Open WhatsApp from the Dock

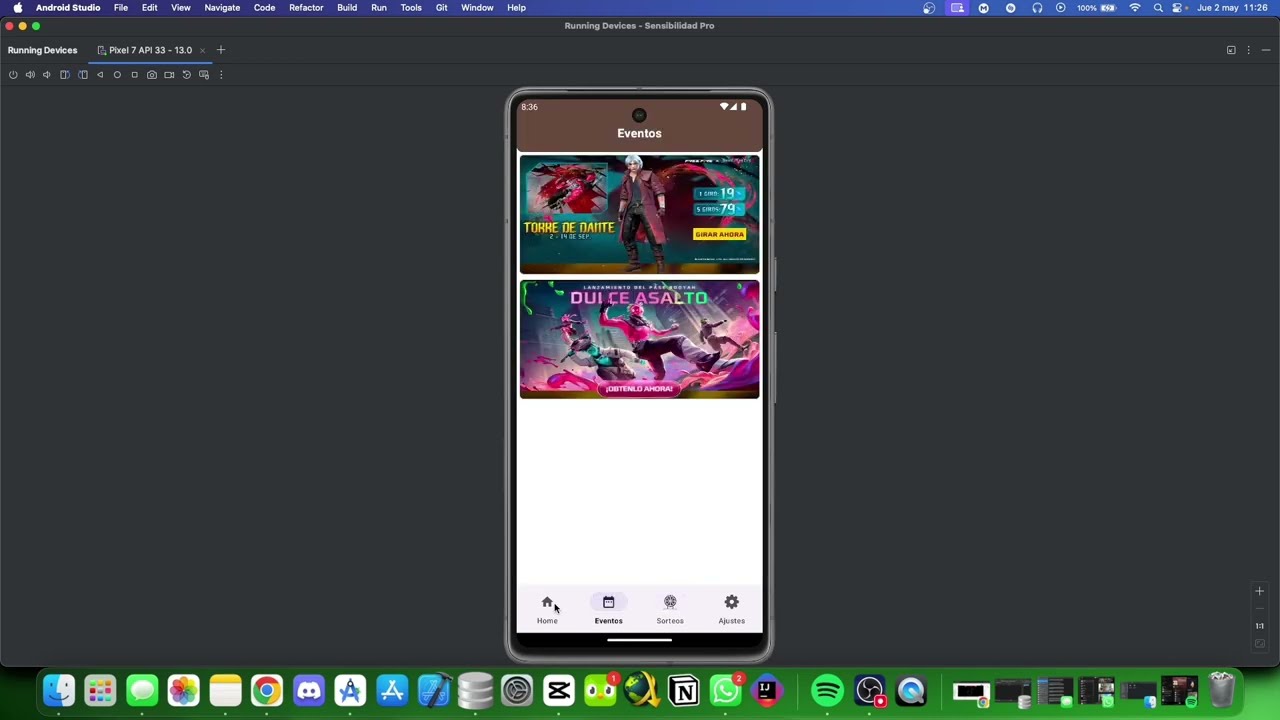(x=726, y=691)
